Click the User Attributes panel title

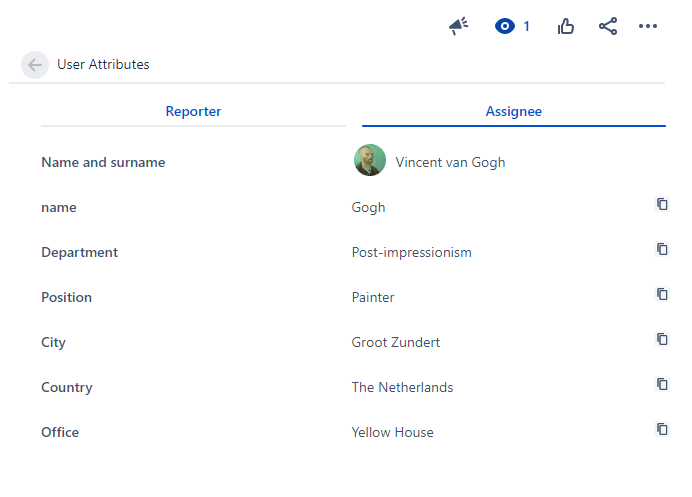coord(103,65)
